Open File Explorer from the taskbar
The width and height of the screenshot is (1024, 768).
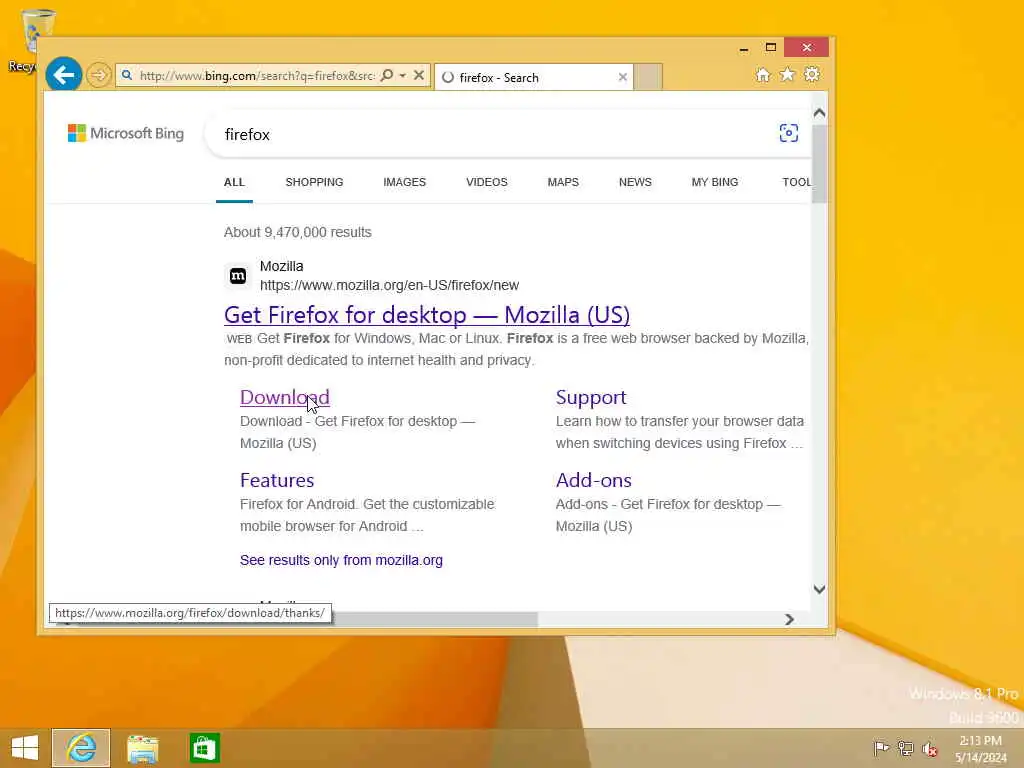click(x=142, y=748)
